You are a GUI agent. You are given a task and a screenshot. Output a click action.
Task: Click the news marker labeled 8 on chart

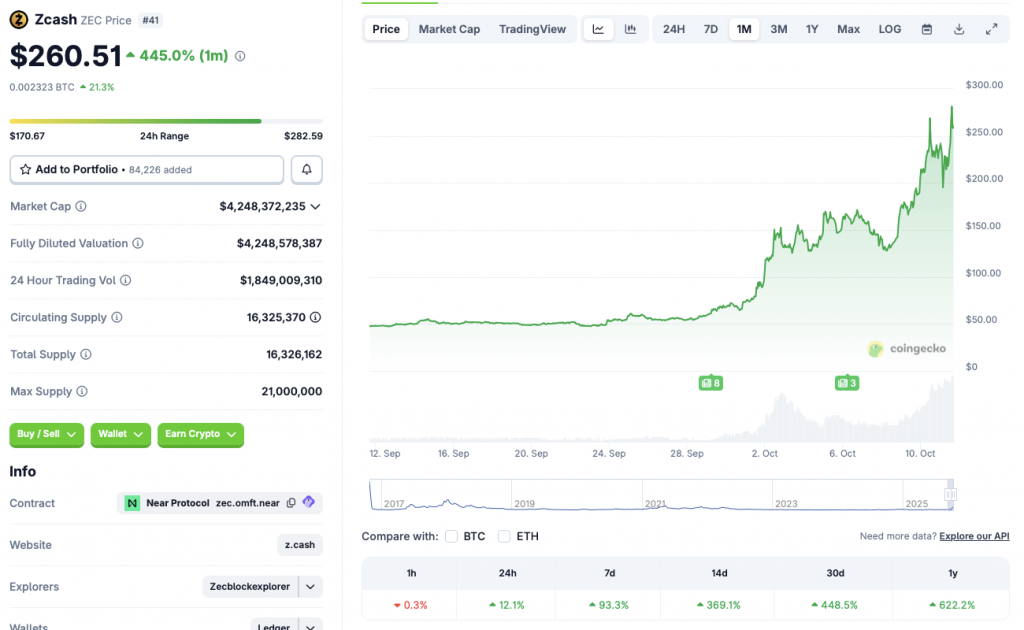click(710, 383)
